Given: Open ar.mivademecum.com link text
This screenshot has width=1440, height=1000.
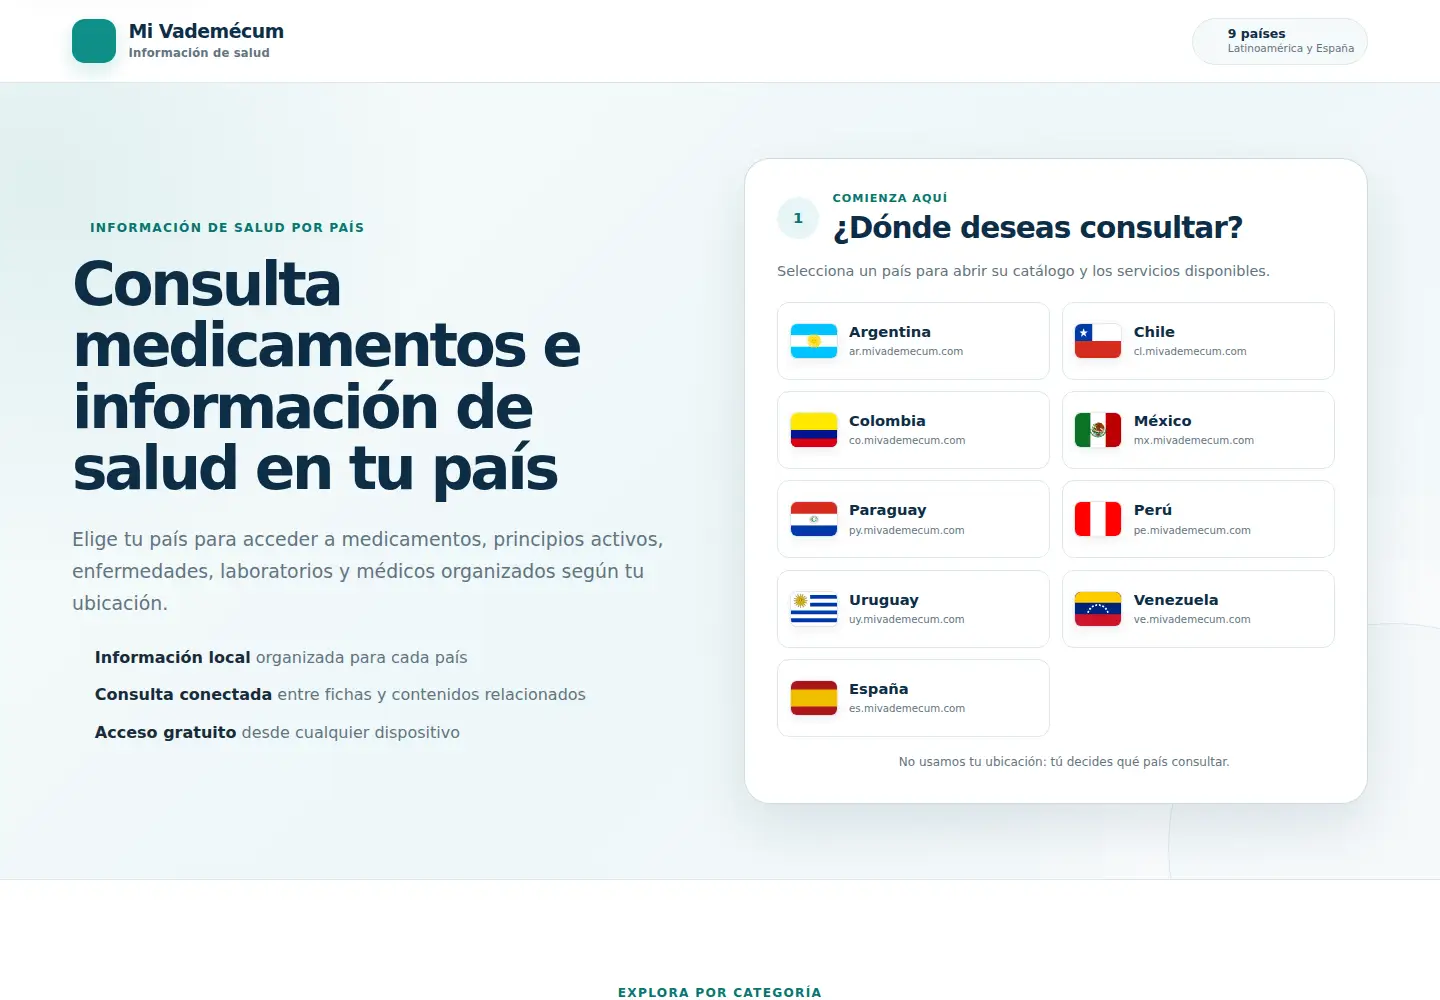Looking at the screenshot, I should coord(906,351).
